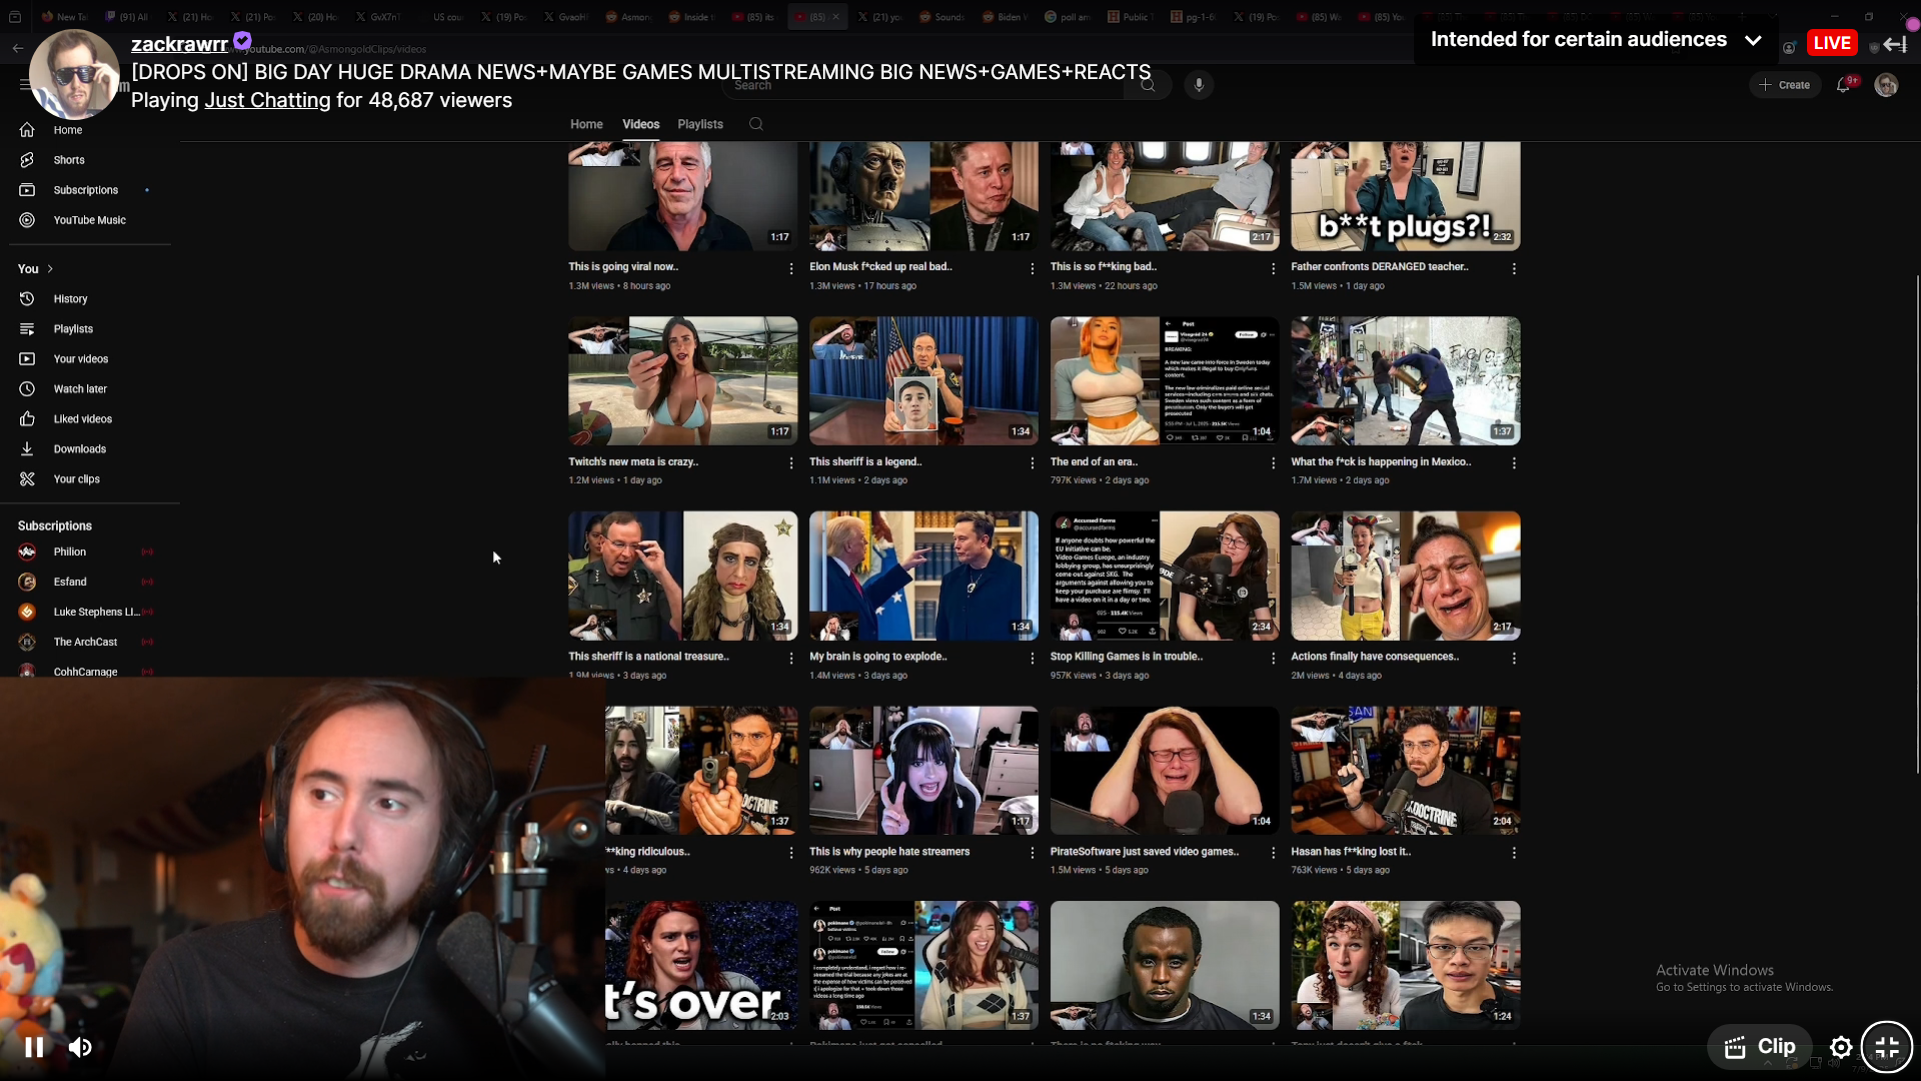This screenshot has height=1081, width=1921.
Task: Expand 'Intended for certain audiences' dropdown
Action: tap(1753, 41)
